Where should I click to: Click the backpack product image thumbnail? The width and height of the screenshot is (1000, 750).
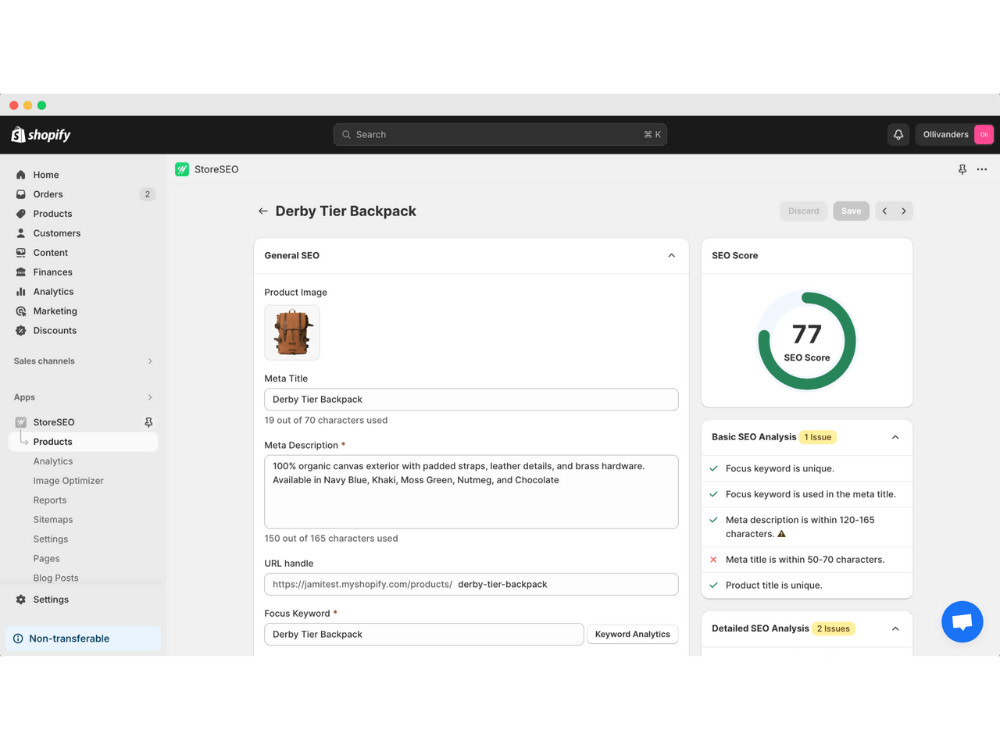(x=292, y=332)
